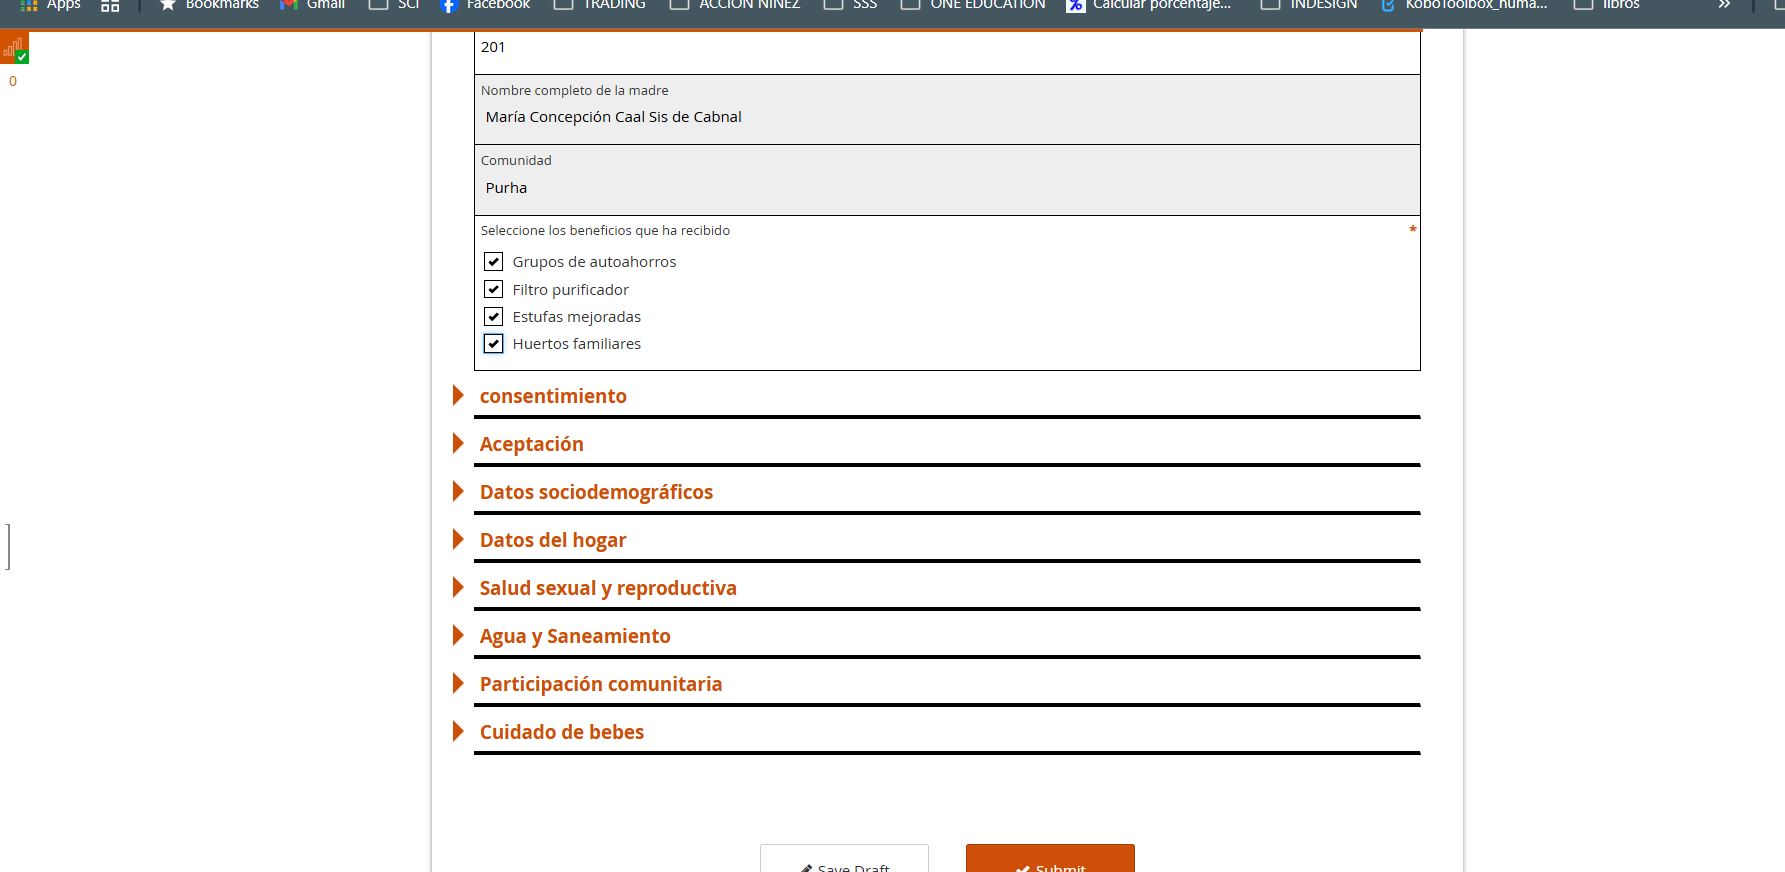Open the ACCION NIÑEZ bookmark folder
1785x872 pixels.
tap(736, 5)
